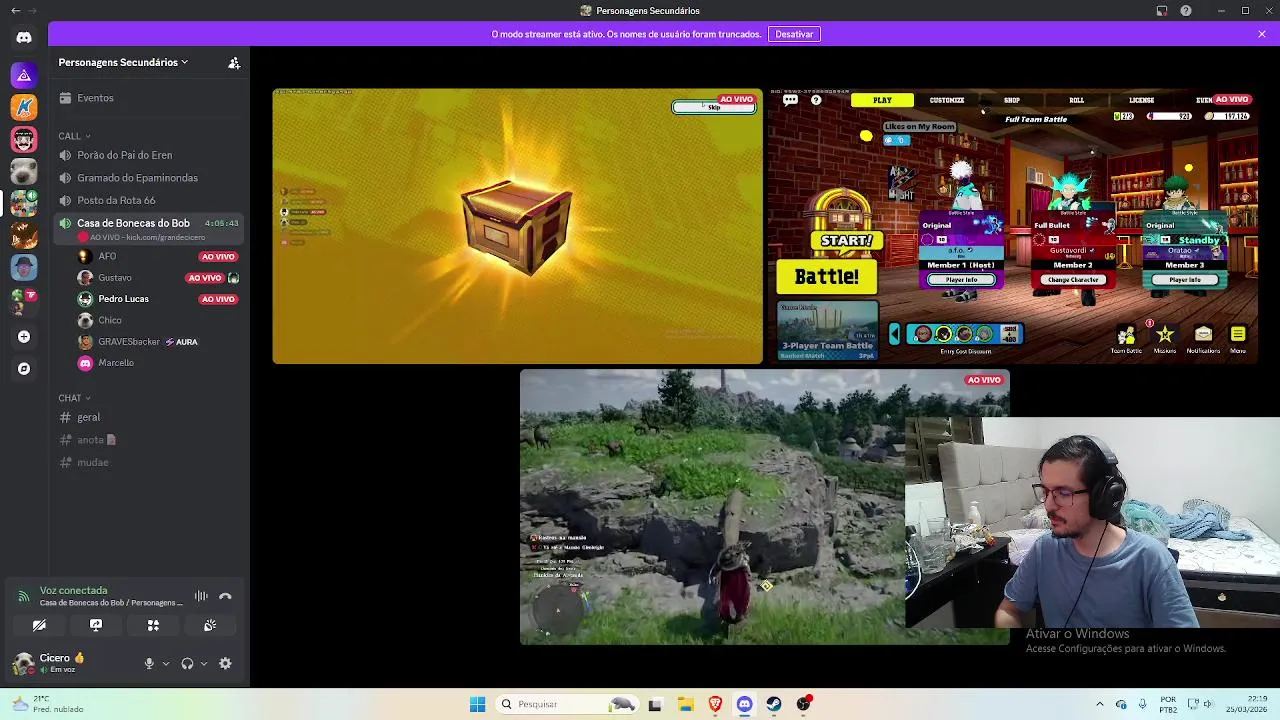Click CUSTOMIZE tab in game stream
Image resolution: width=1280 pixels, height=720 pixels.
click(947, 100)
